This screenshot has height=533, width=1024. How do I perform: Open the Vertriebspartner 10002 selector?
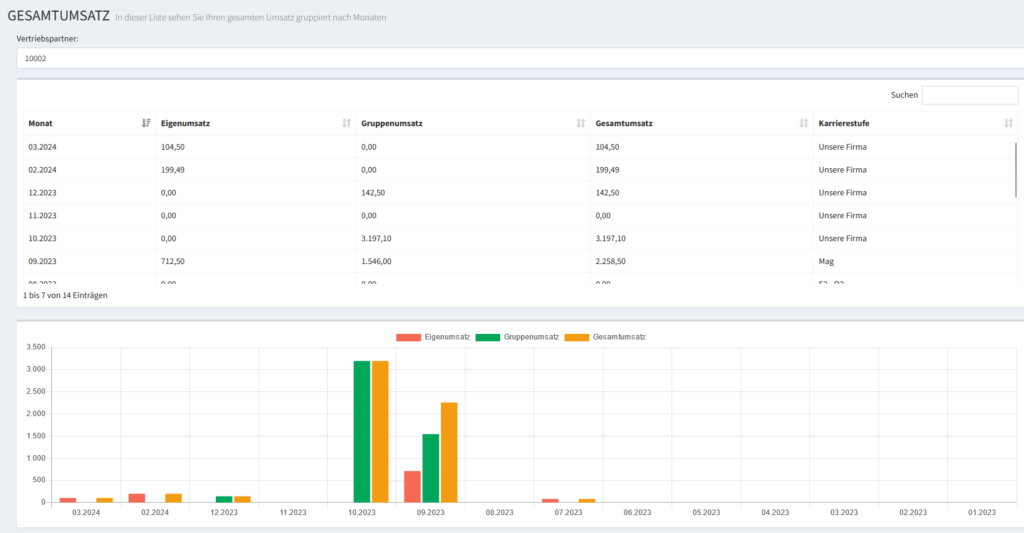coord(518,59)
